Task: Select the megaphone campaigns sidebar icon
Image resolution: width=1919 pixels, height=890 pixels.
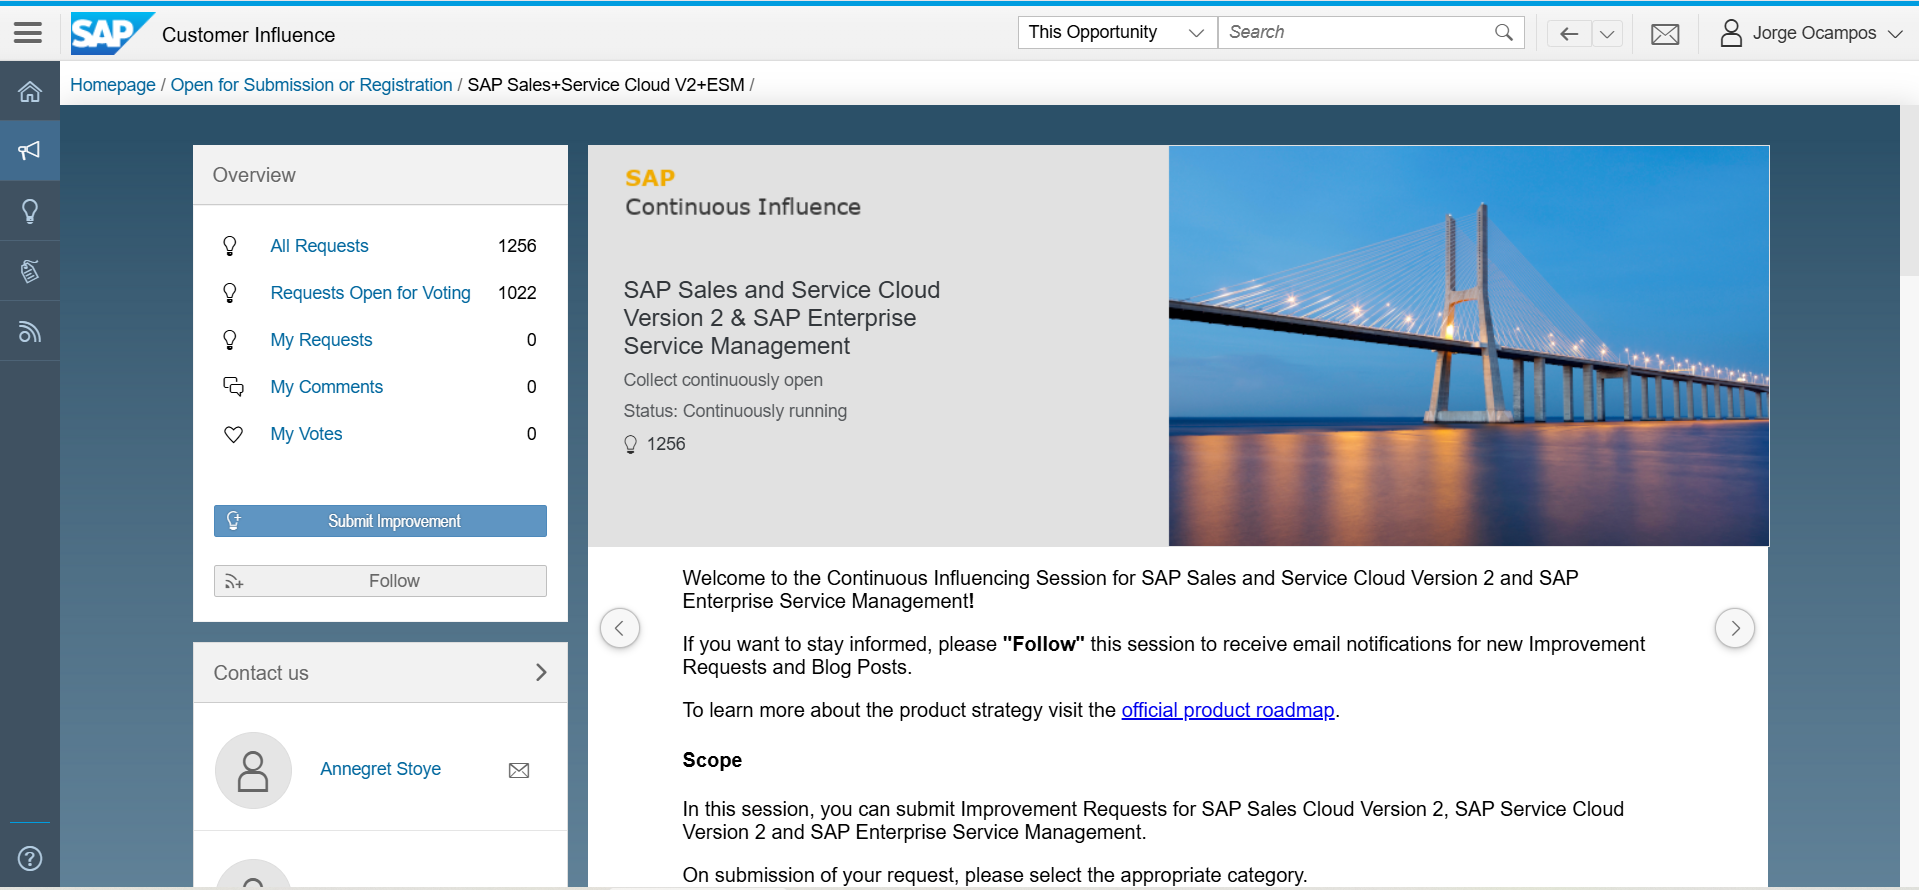Action: tap(30, 151)
